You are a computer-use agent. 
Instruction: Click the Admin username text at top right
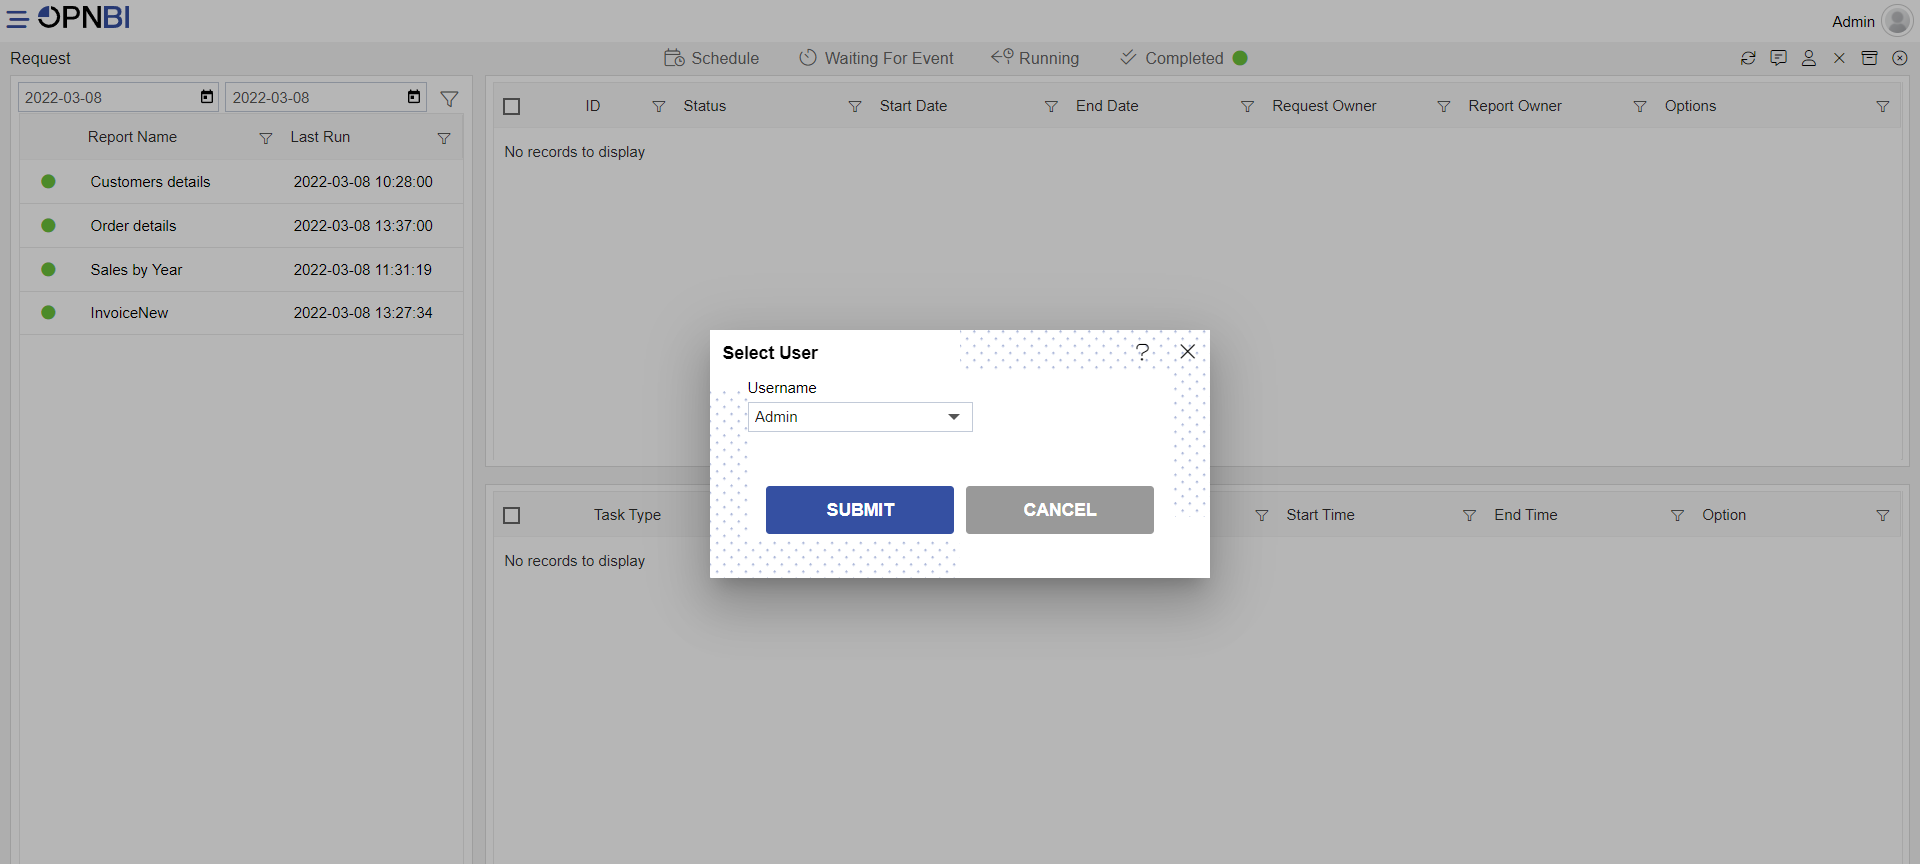click(x=1853, y=22)
